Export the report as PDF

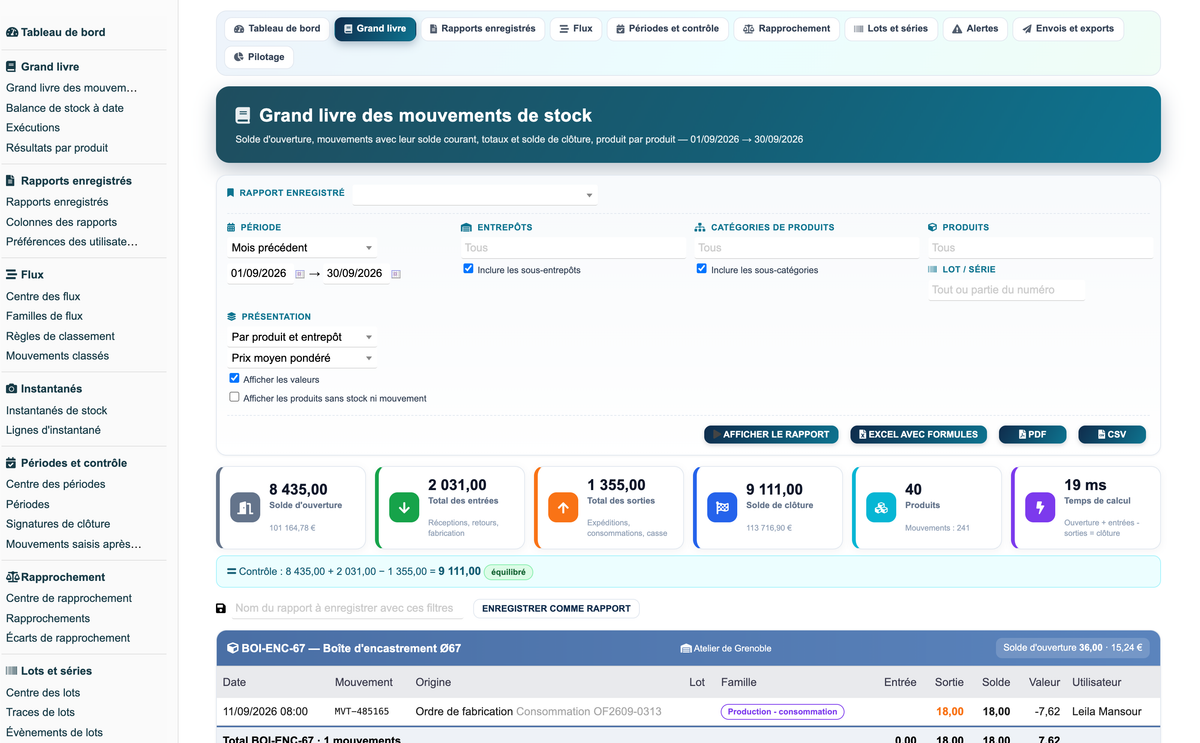click(x=1032, y=435)
